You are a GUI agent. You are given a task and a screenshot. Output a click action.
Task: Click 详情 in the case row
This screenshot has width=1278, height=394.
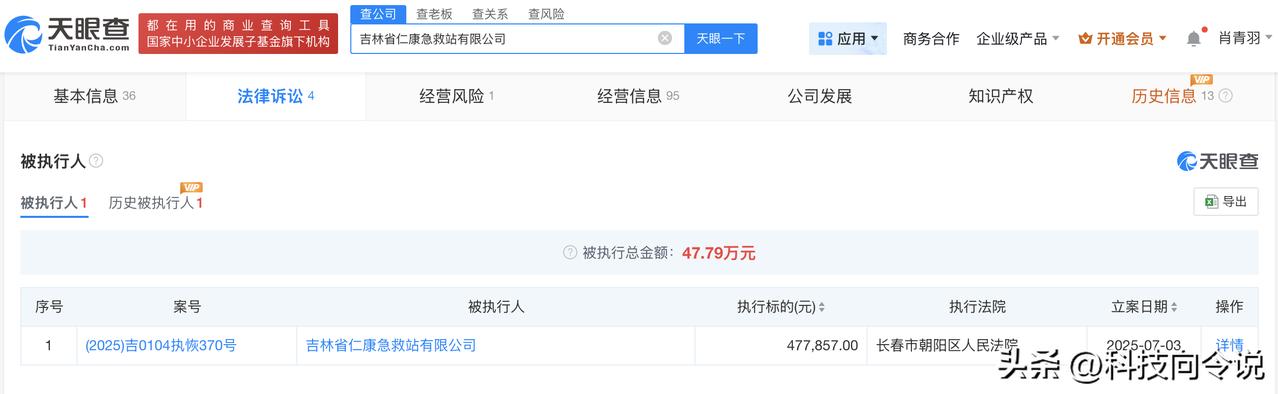point(1229,345)
